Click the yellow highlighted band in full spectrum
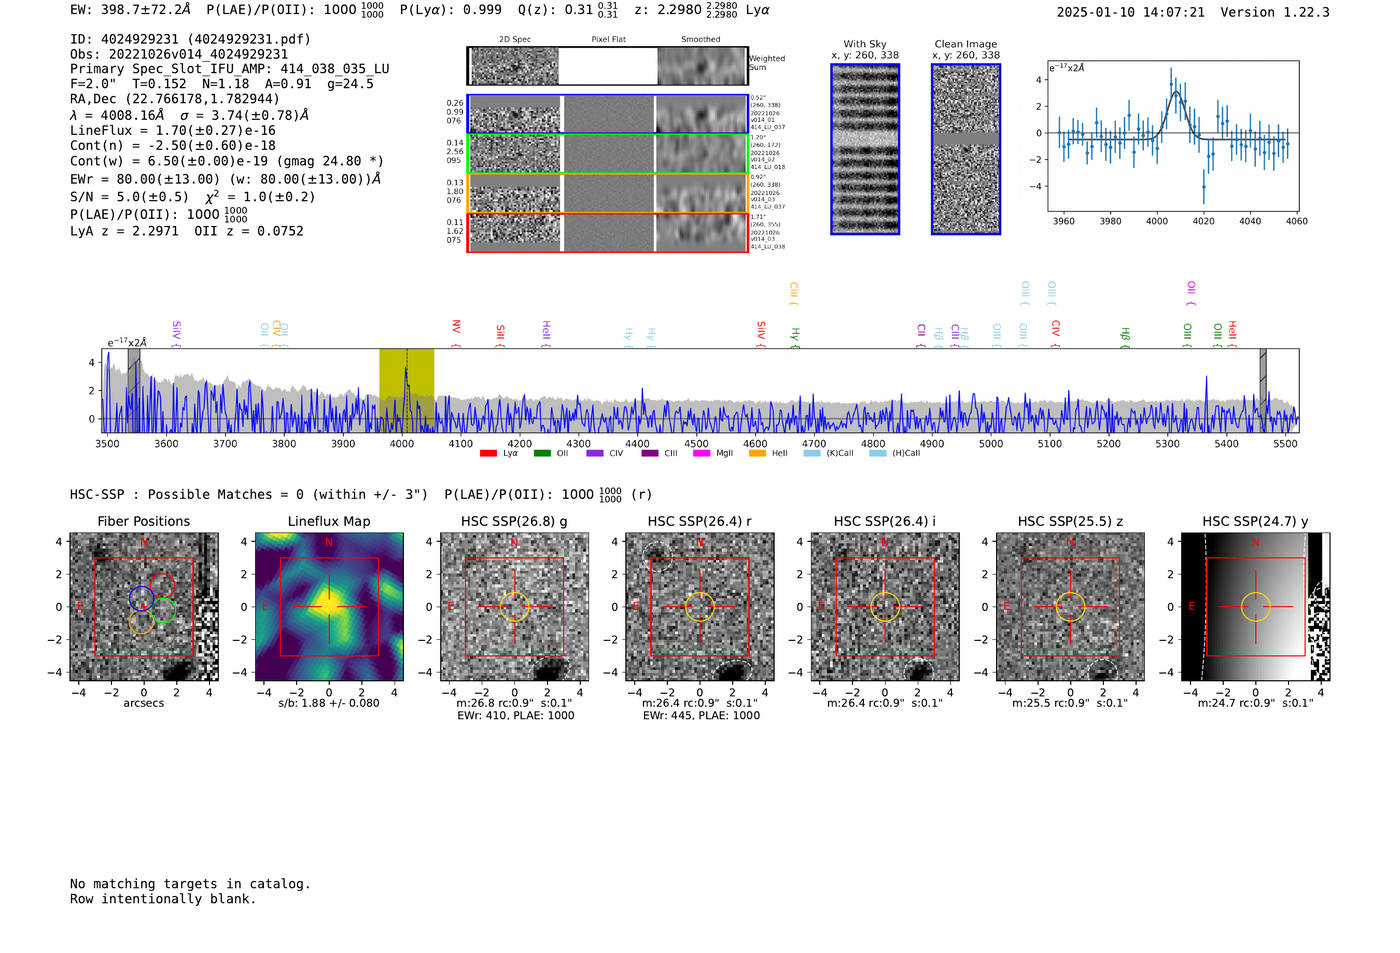This screenshot has width=1400, height=953. pos(406,390)
